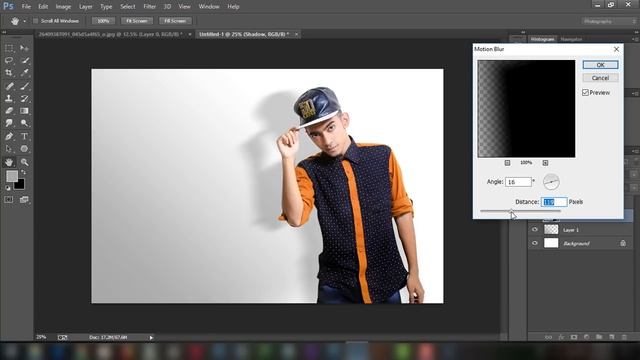Select the Eyedropper tool

click(x=24, y=73)
